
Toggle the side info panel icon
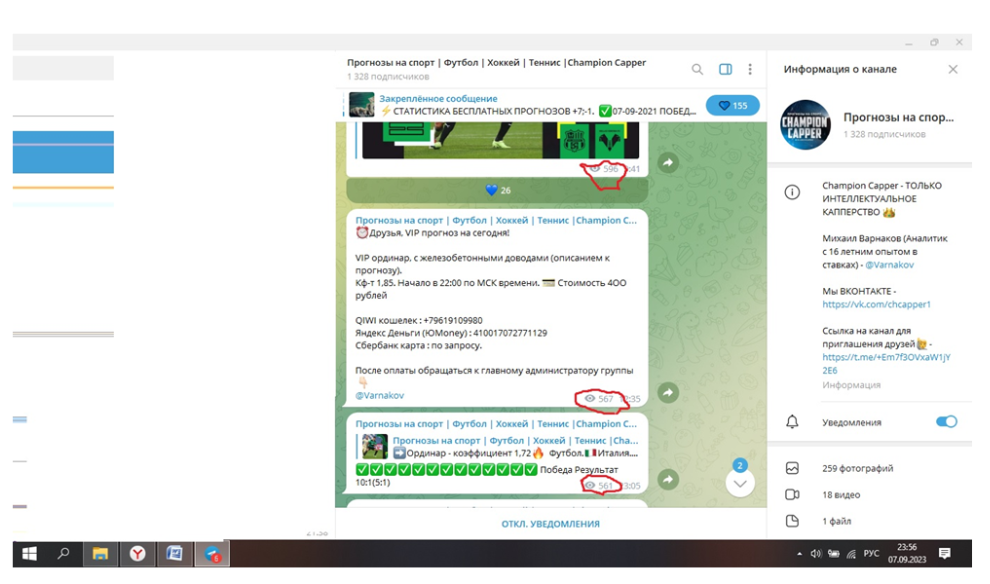725,69
